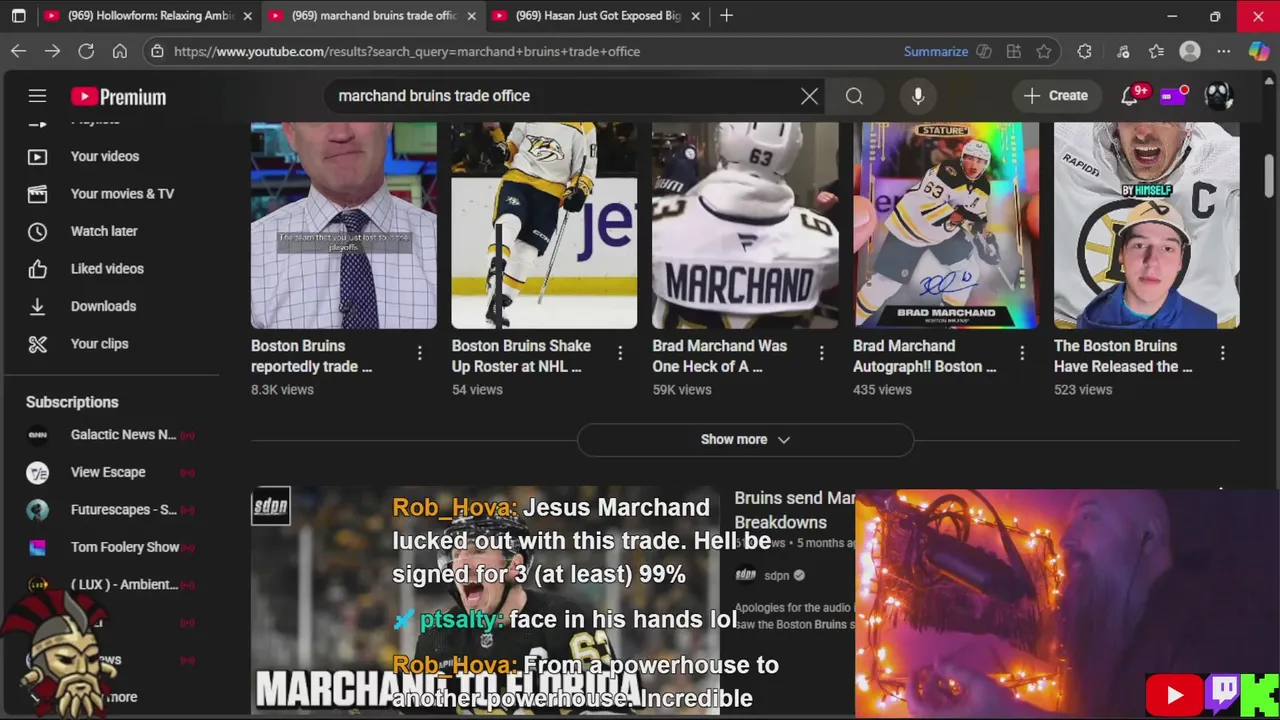The image size is (1280, 720).
Task: Open options for Boston Bruins Shake Up Roster
Action: coord(620,353)
